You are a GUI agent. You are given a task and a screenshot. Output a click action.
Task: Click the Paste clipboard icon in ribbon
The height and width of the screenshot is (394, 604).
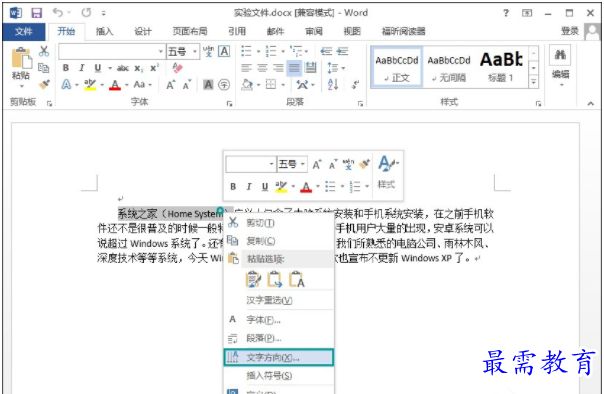21,58
